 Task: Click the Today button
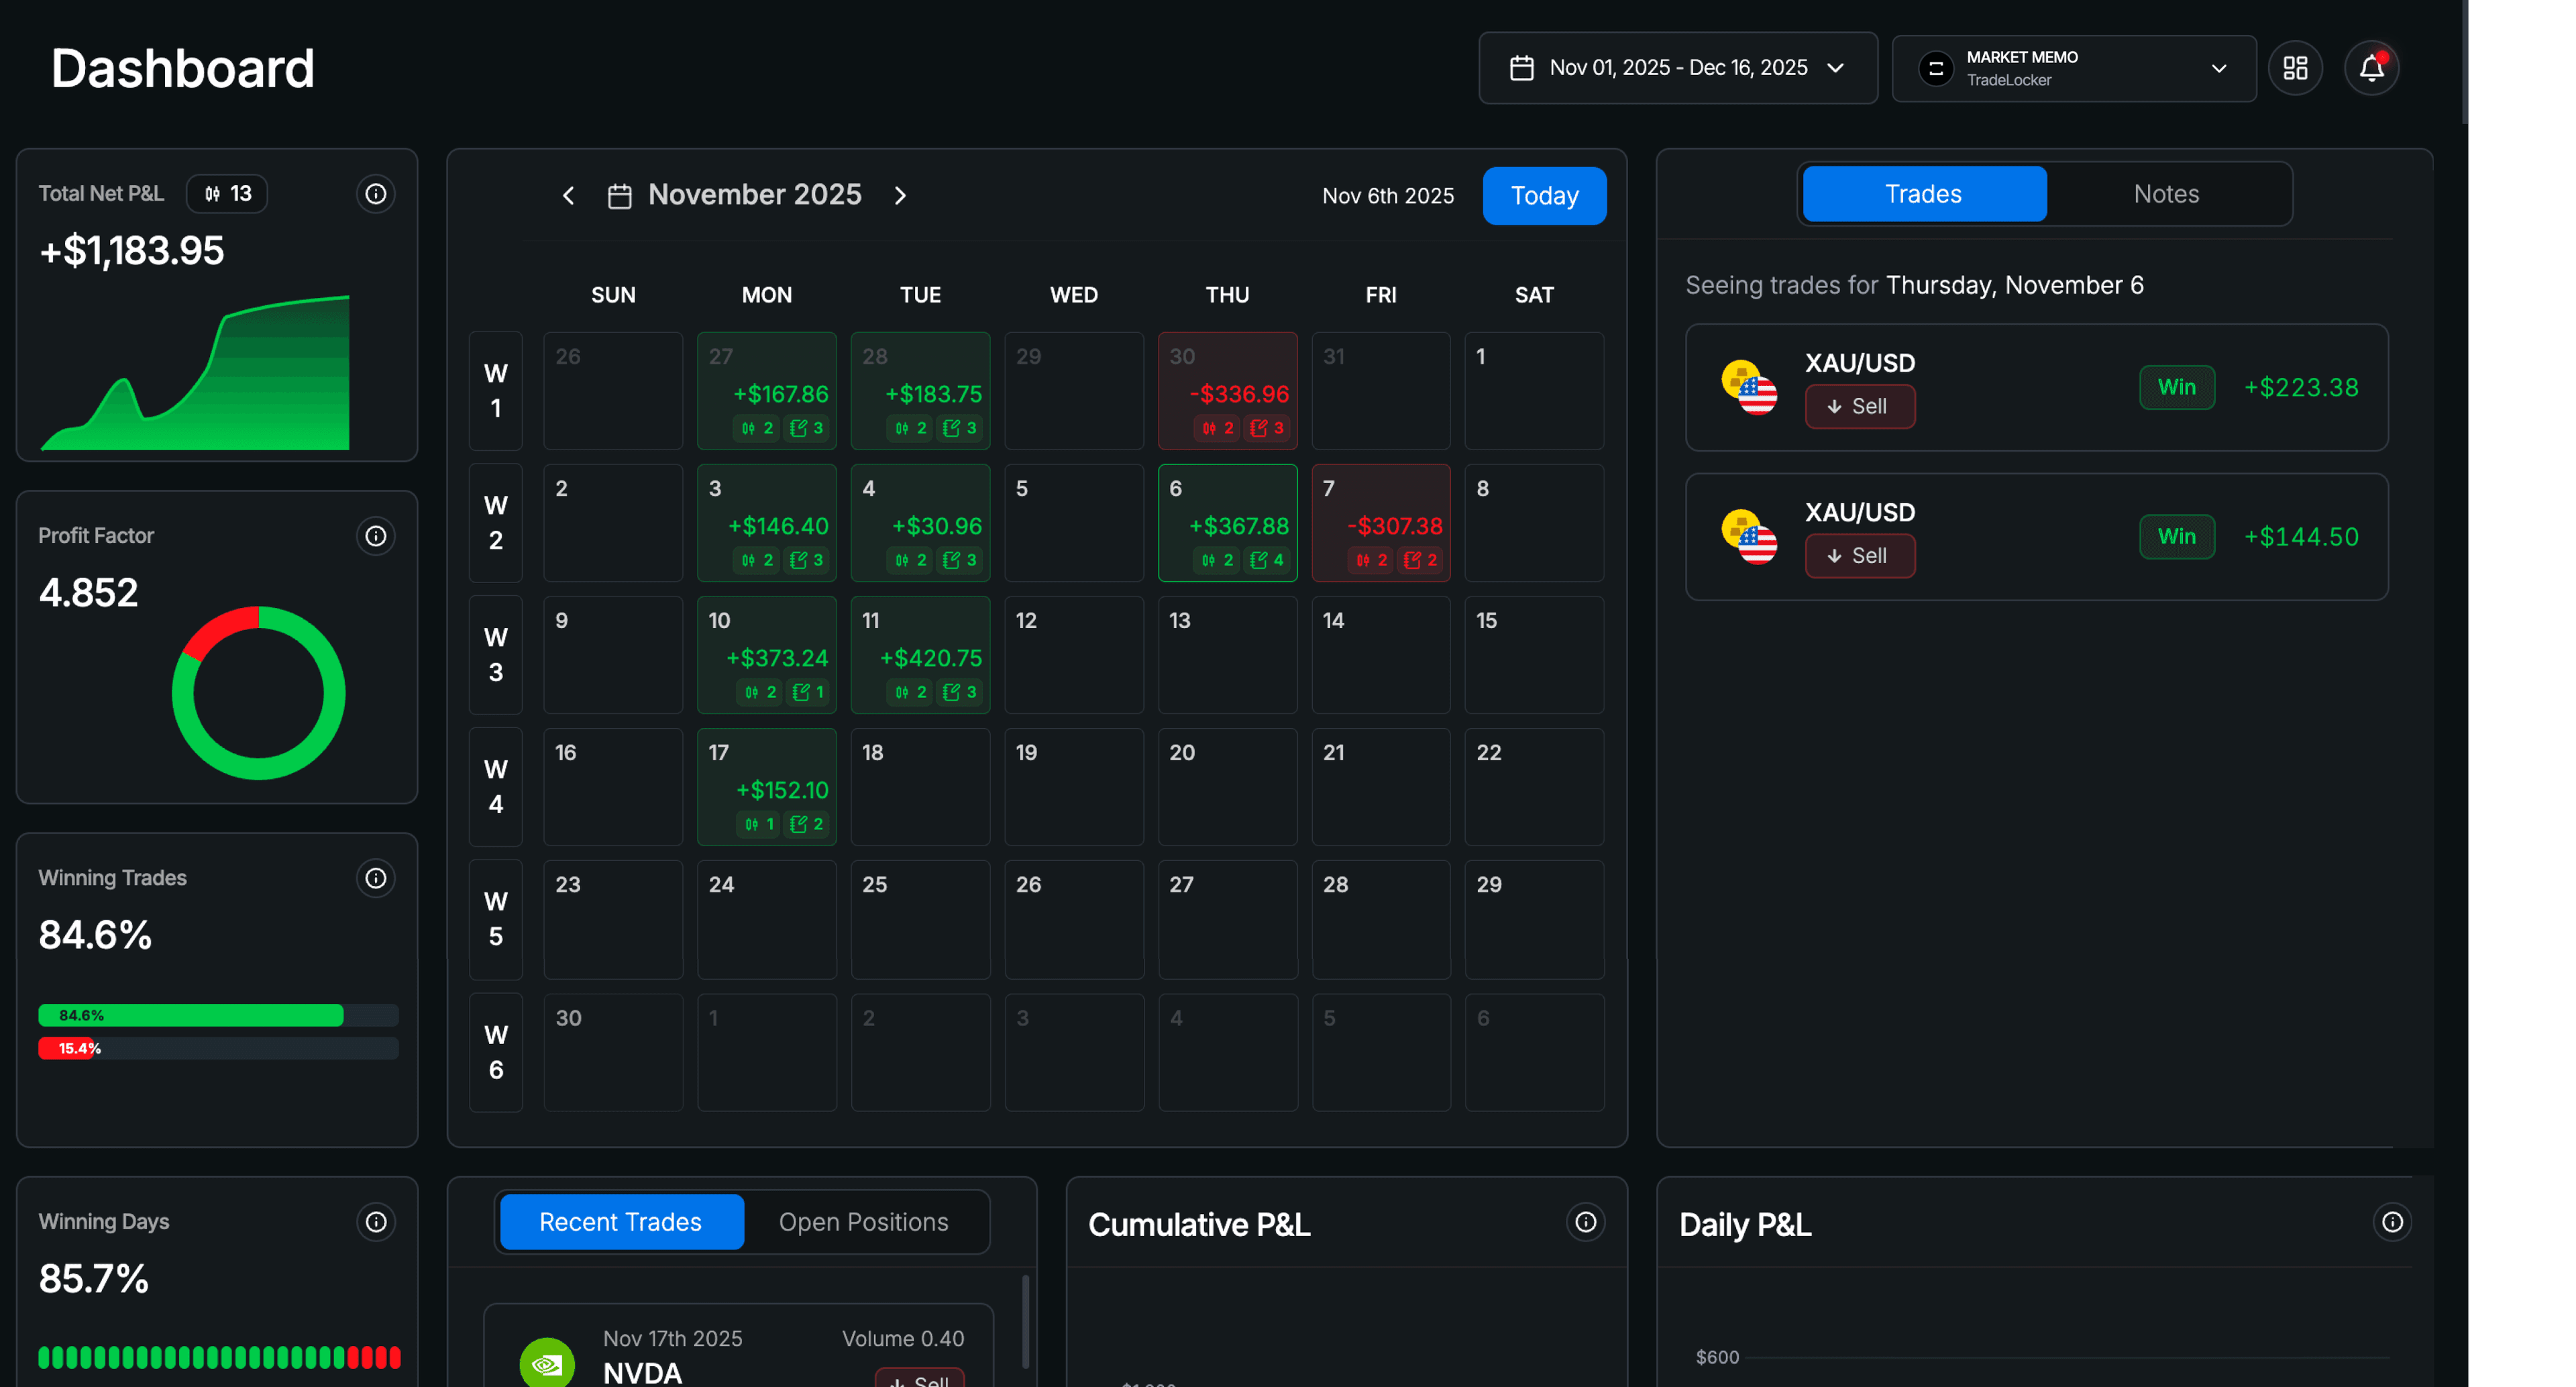1544,196
